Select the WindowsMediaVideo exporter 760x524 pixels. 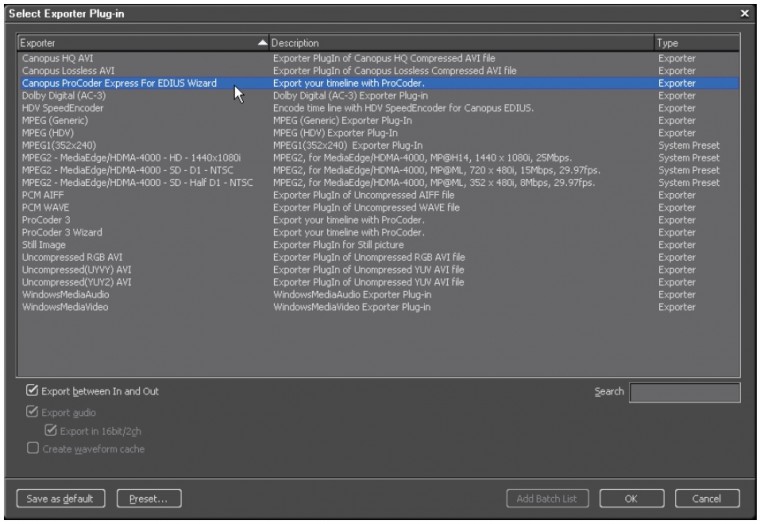pos(378,307)
